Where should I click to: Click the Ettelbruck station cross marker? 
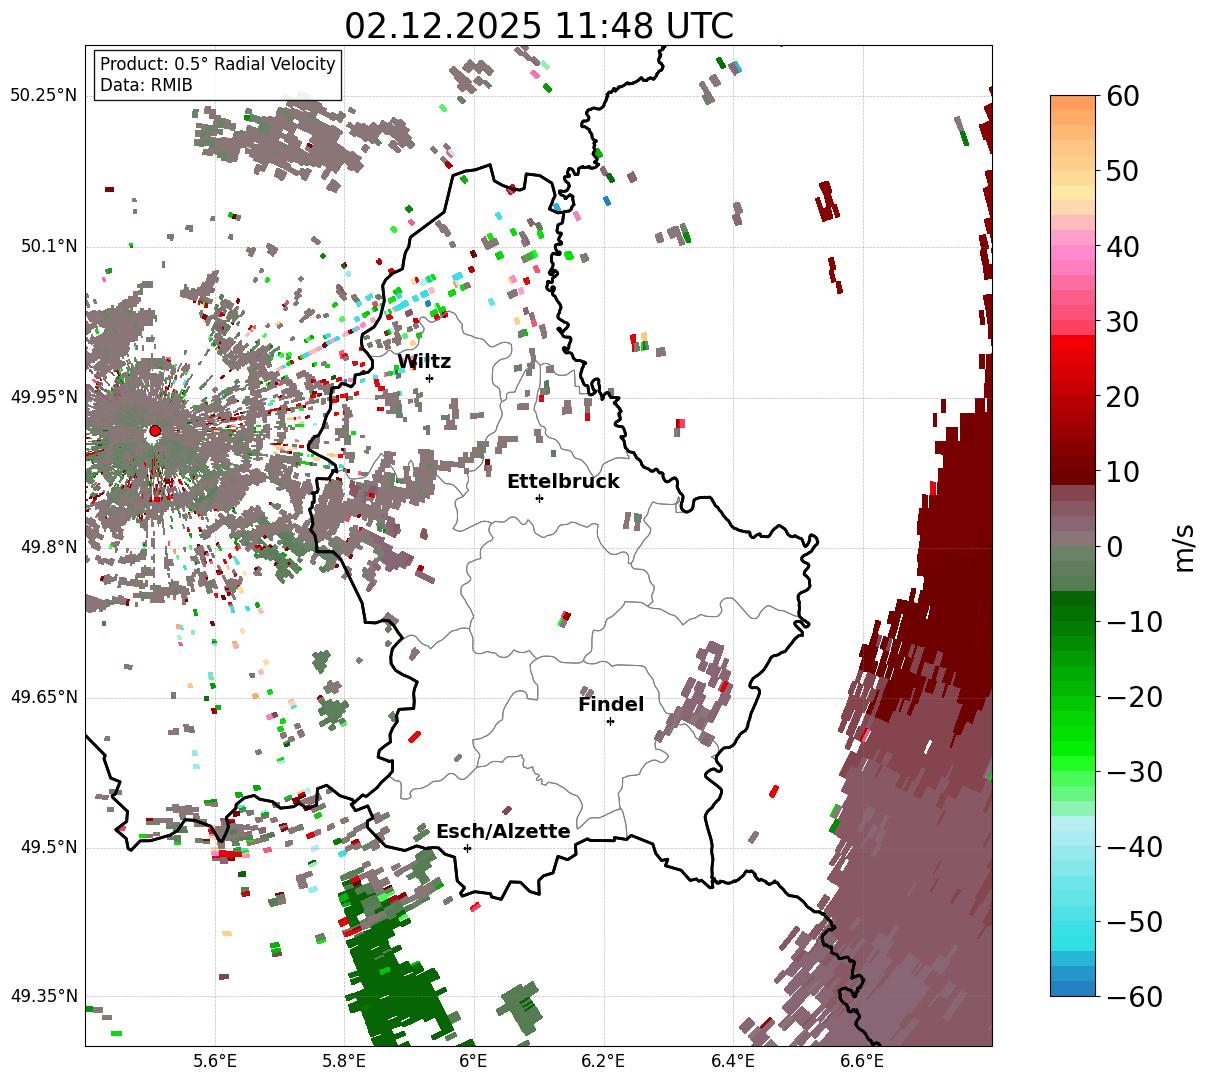[x=539, y=498]
